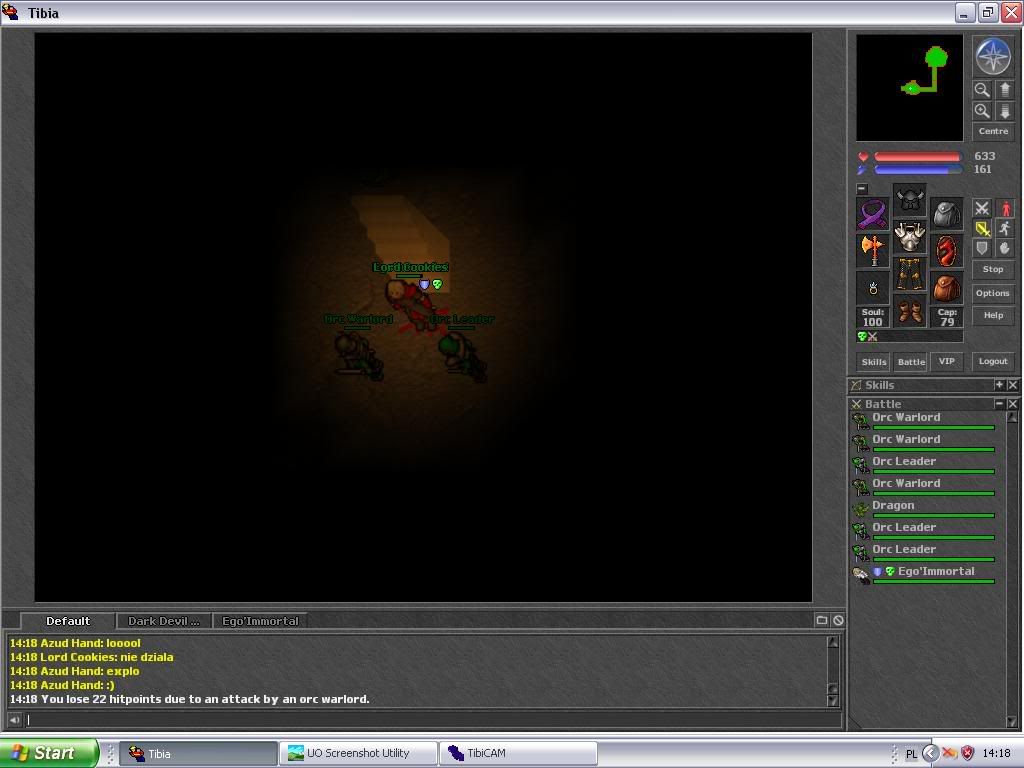Collapse the inventory panel with minus button

[x=862, y=189]
